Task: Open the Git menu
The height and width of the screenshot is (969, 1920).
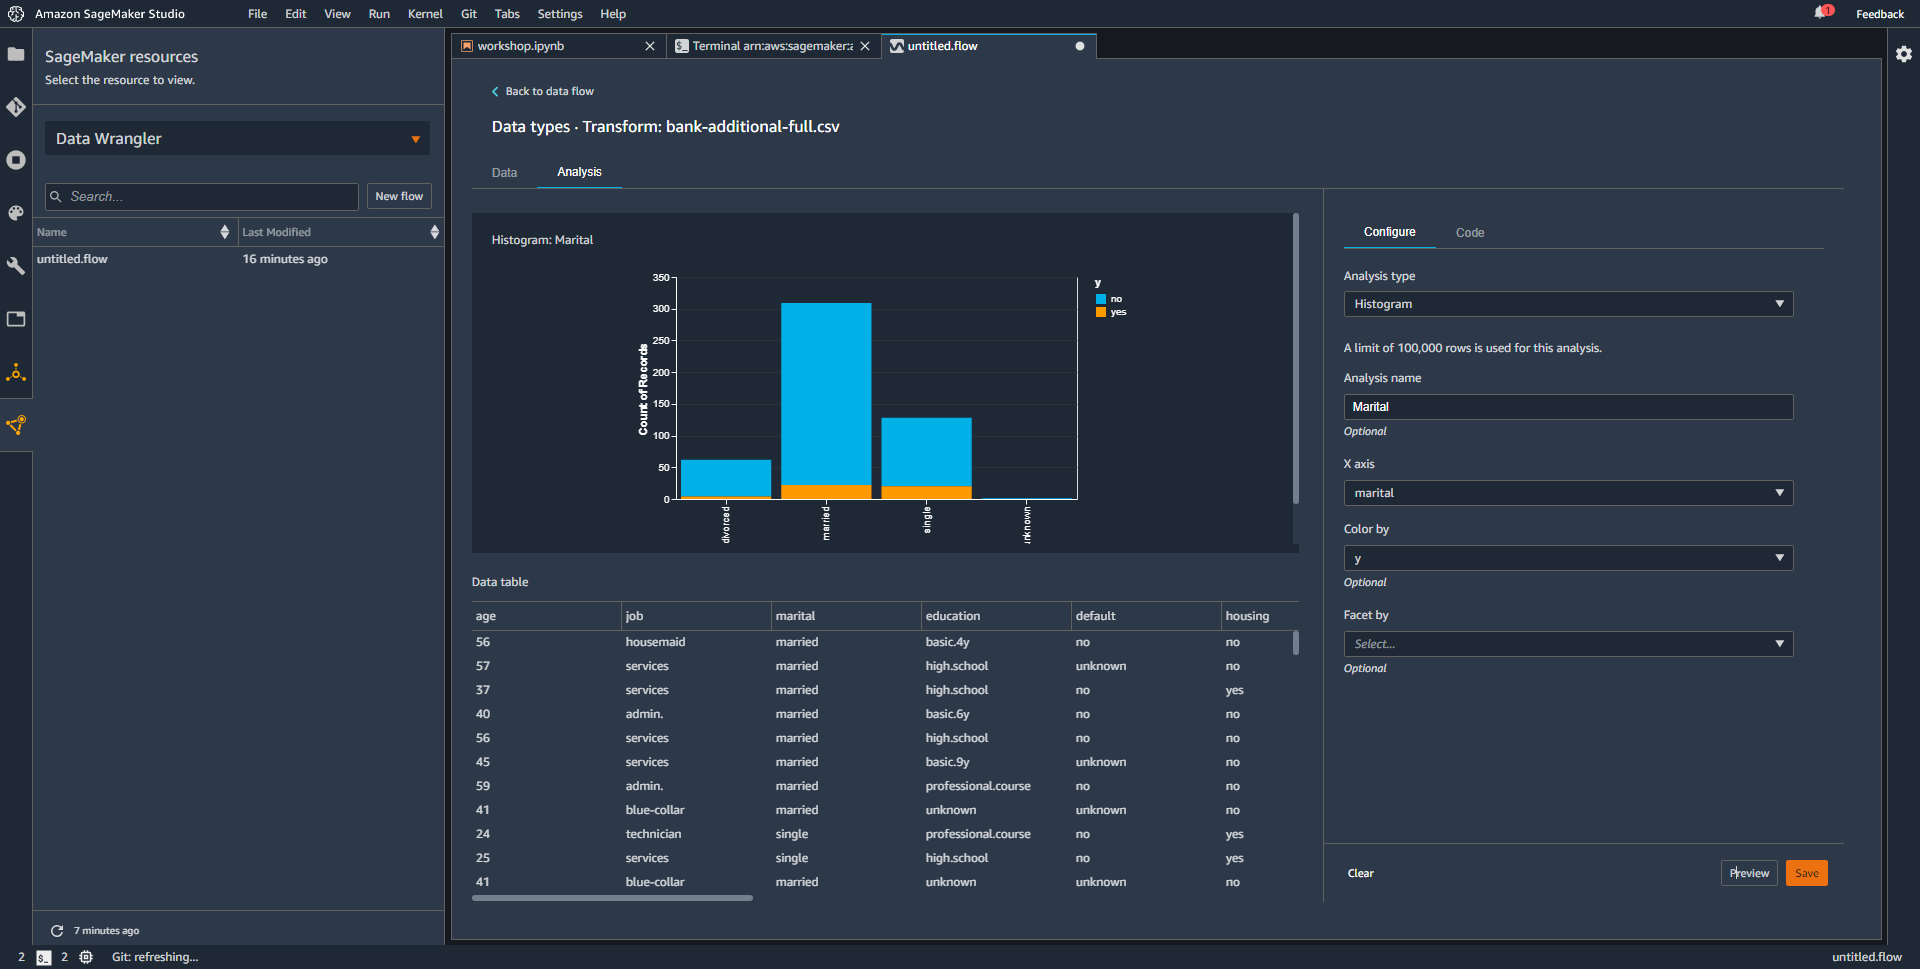Action: [x=468, y=14]
